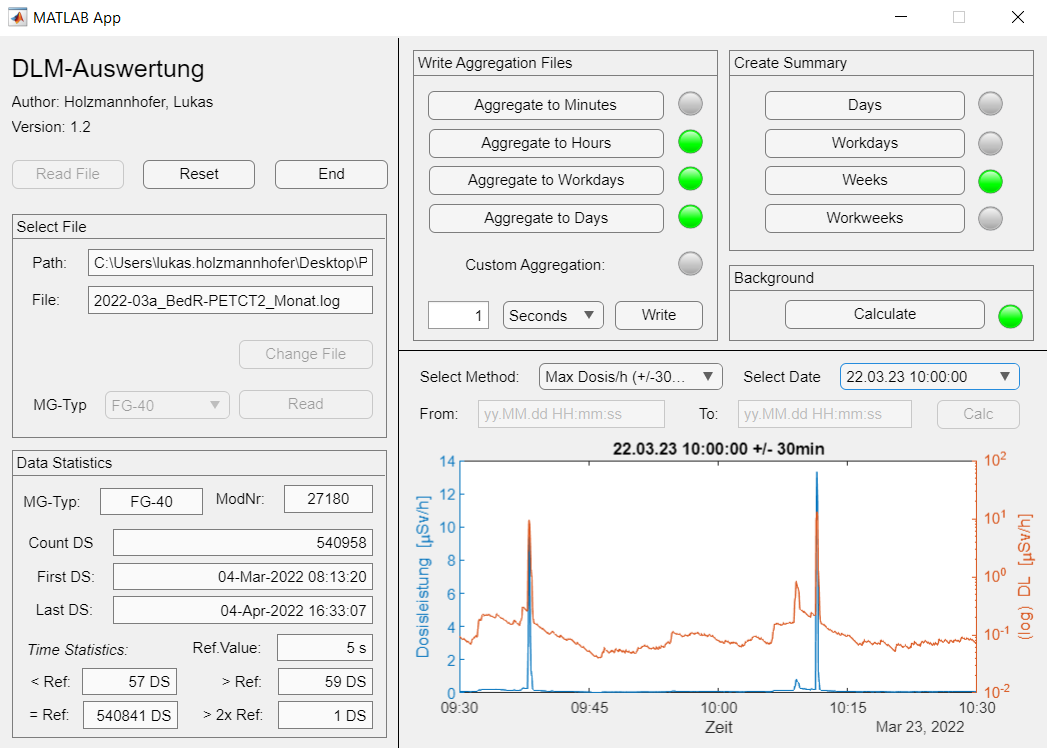Viewport: 1047px width, 748px height.
Task: Click the 'Version: 1.2' text
Action: point(51,127)
